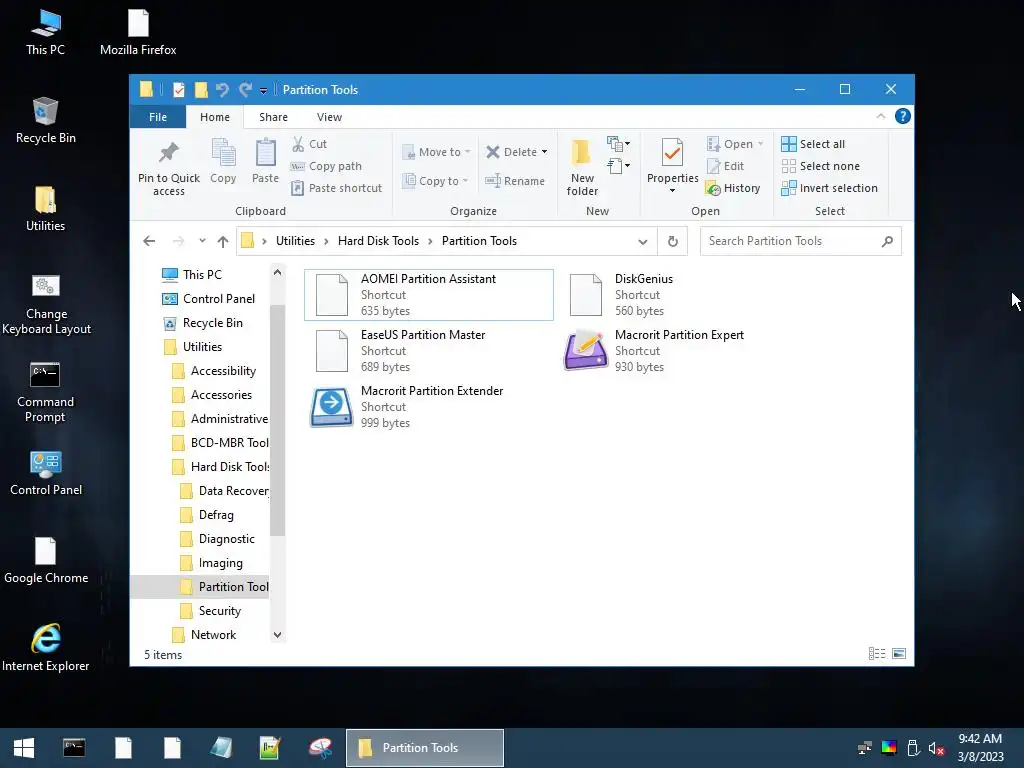Expand the Properties dropdown arrow
Viewport: 1024px width, 768px height.
click(x=672, y=191)
